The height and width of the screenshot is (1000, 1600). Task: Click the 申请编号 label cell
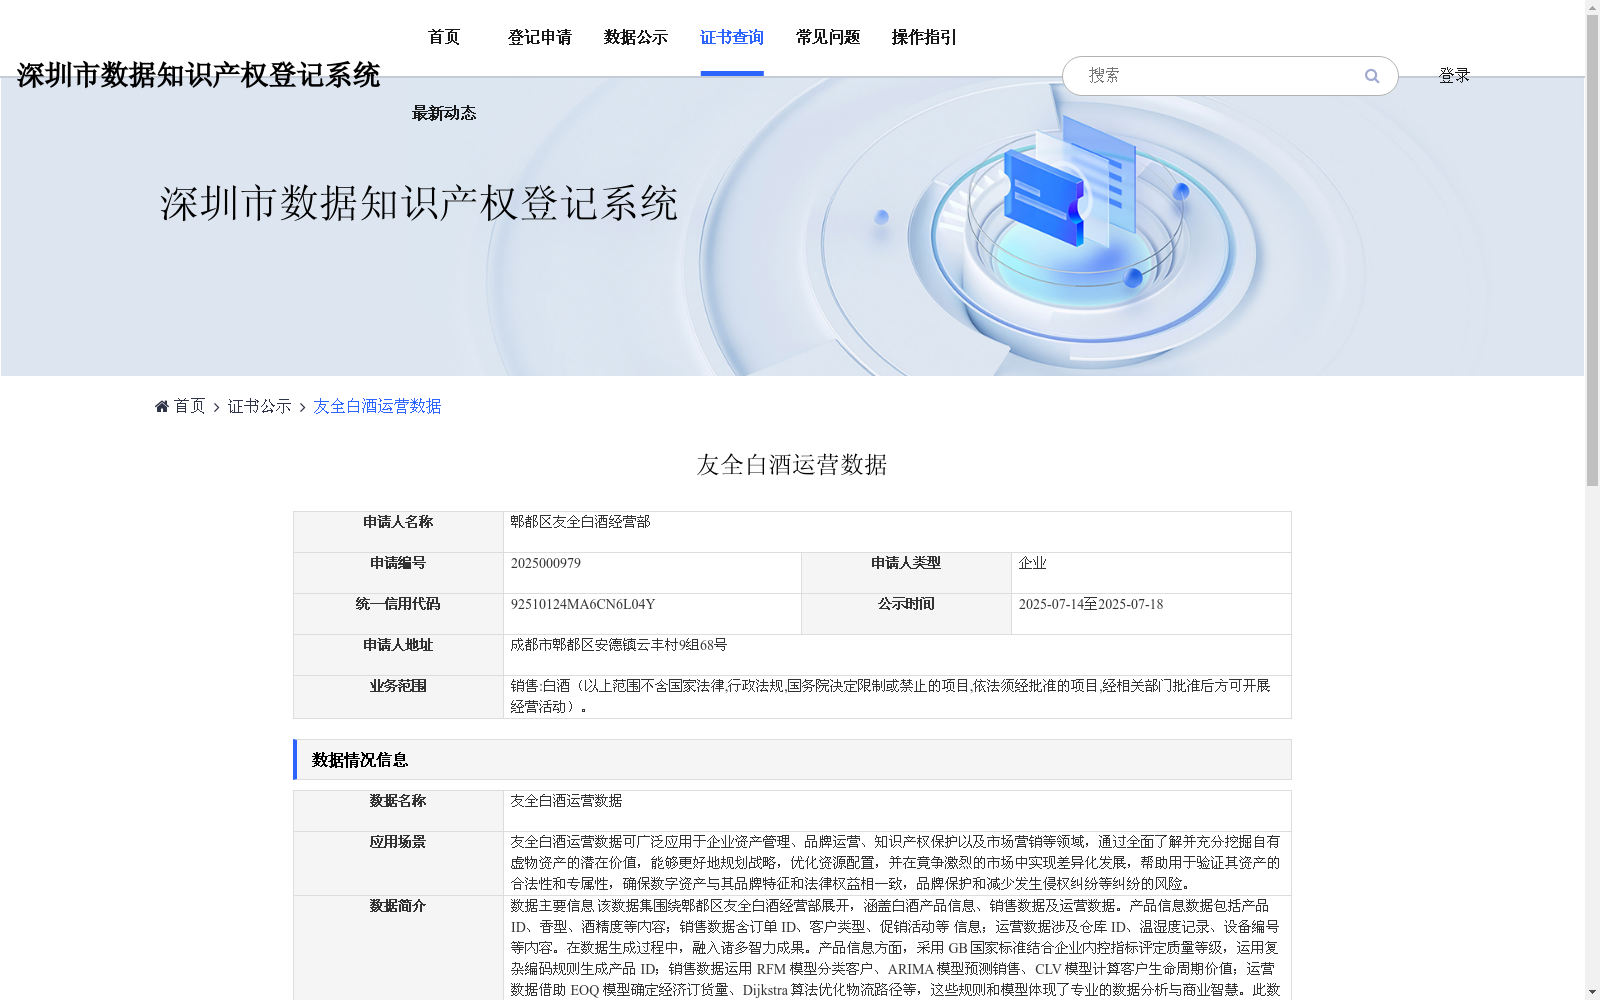pyautogui.click(x=398, y=573)
